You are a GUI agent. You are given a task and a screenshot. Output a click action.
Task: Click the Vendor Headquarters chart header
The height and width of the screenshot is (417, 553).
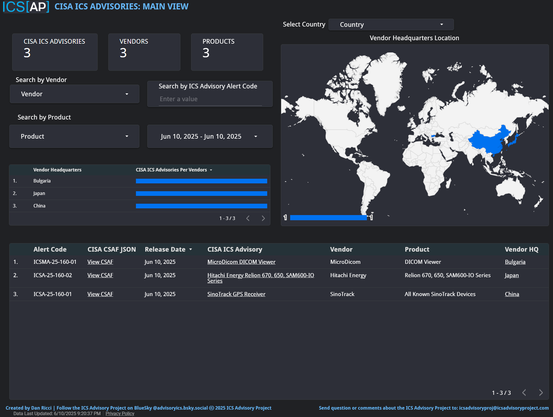click(x=57, y=170)
